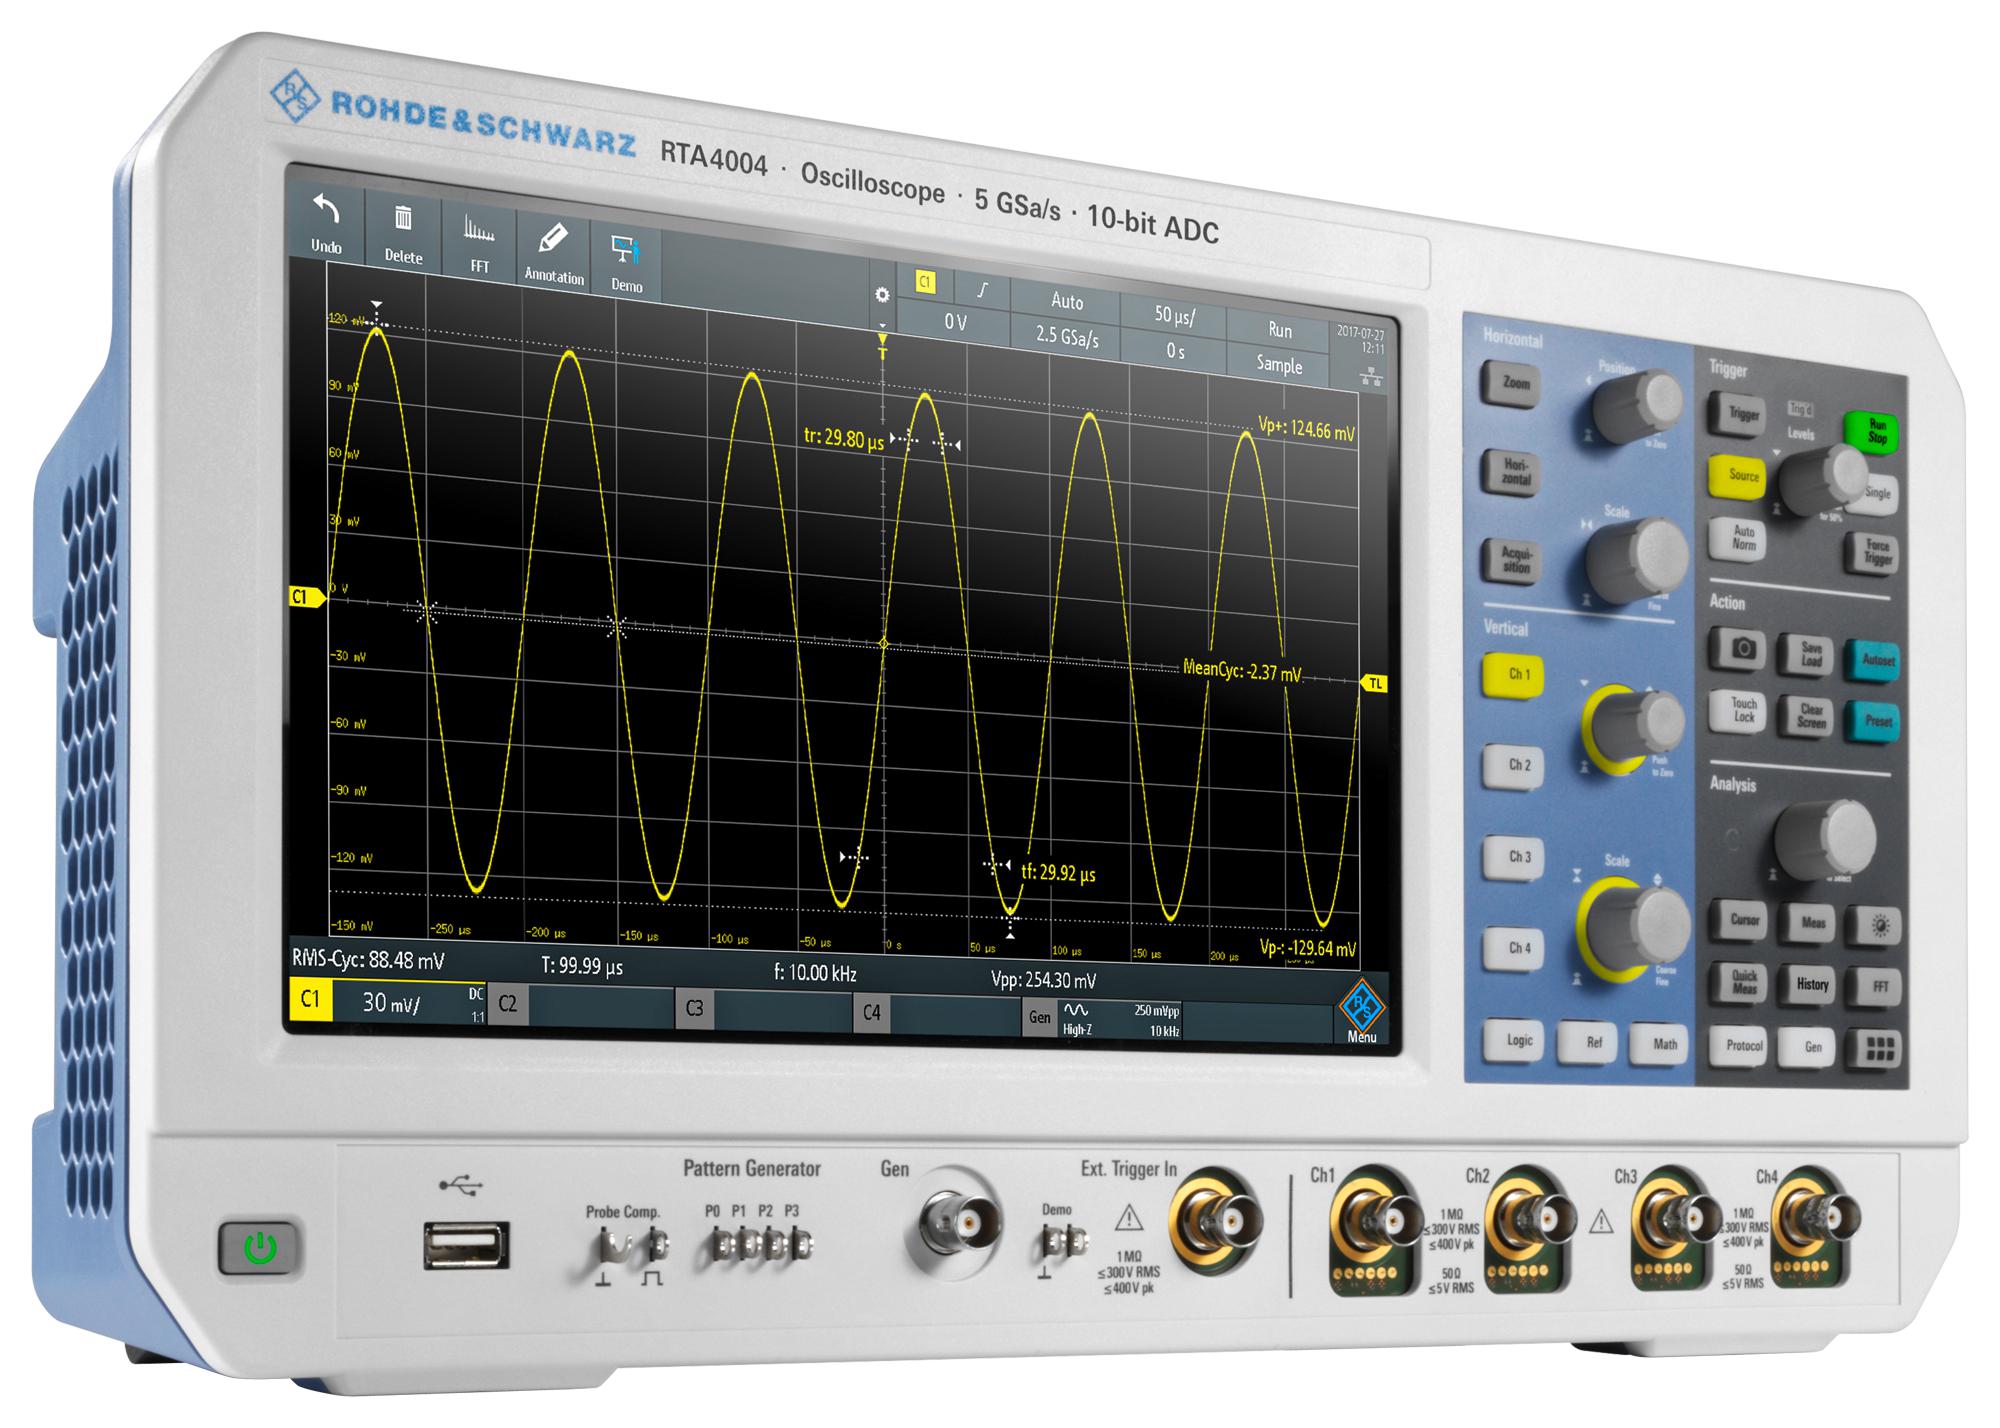Screen dimensions: 2000x1428
Task: Select the on-screen C3 channel tab
Action: 694,1009
